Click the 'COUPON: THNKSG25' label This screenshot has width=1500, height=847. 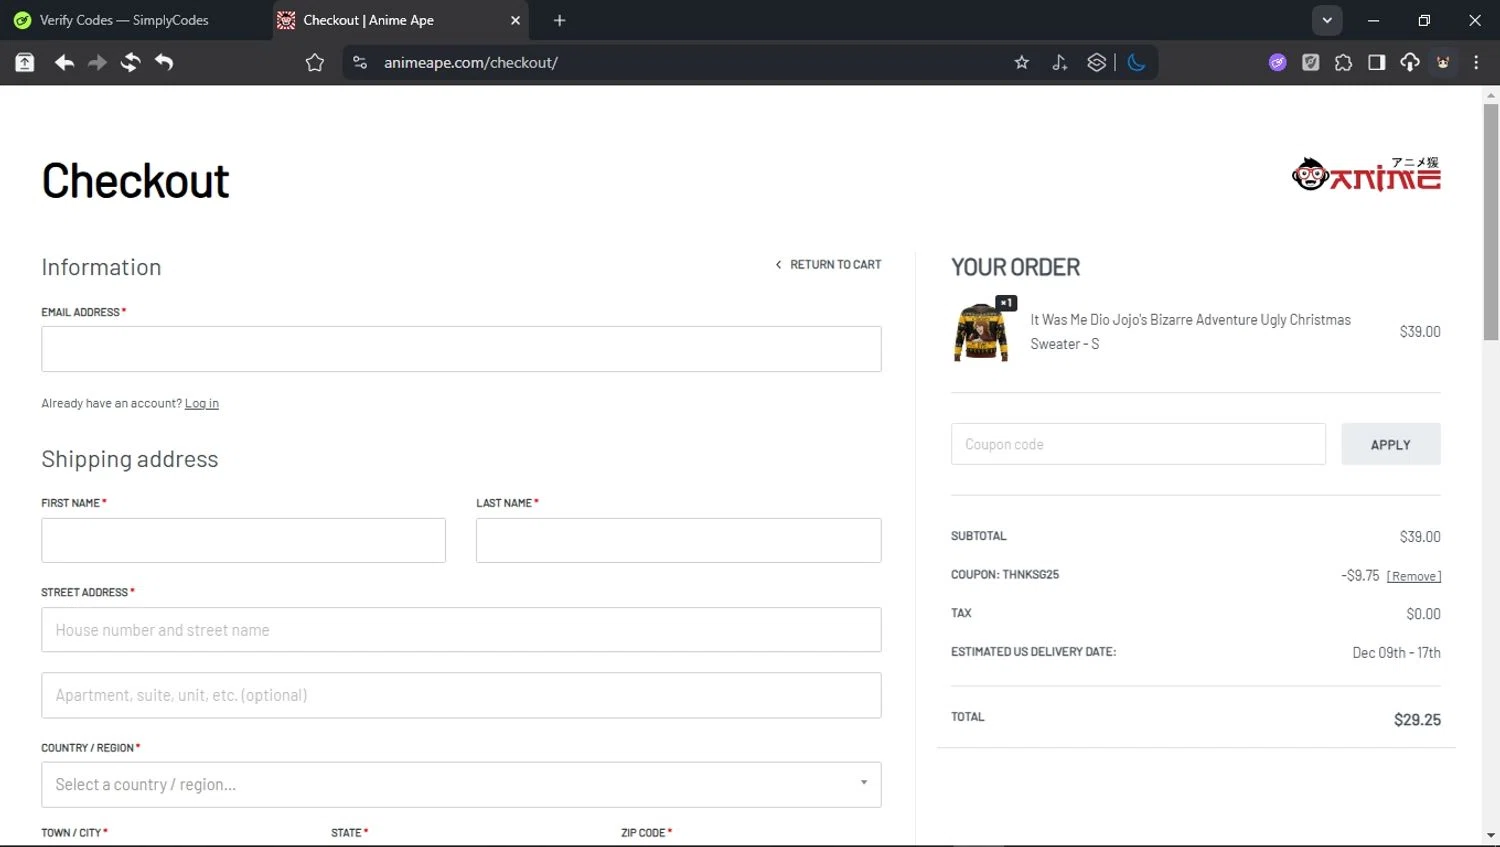coord(1005,575)
